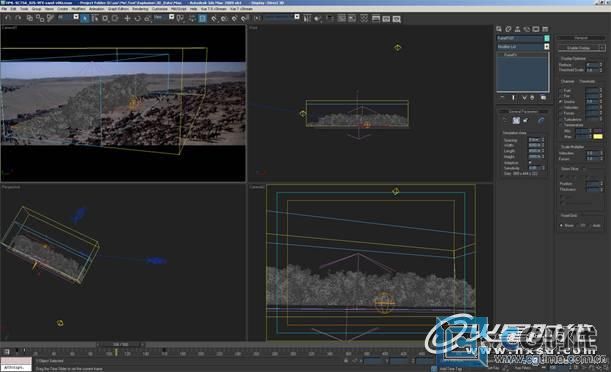Activate the Unlink Selection tool
The width and height of the screenshot is (611, 372).
tap(40, 18)
